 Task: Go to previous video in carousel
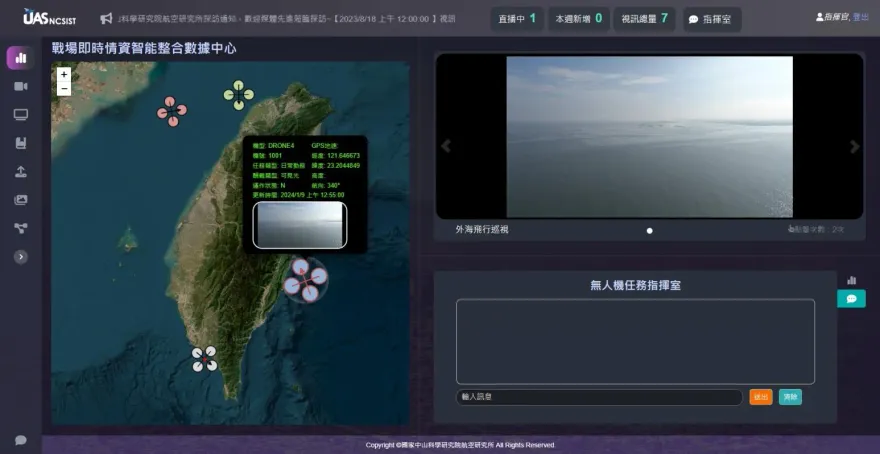446,147
